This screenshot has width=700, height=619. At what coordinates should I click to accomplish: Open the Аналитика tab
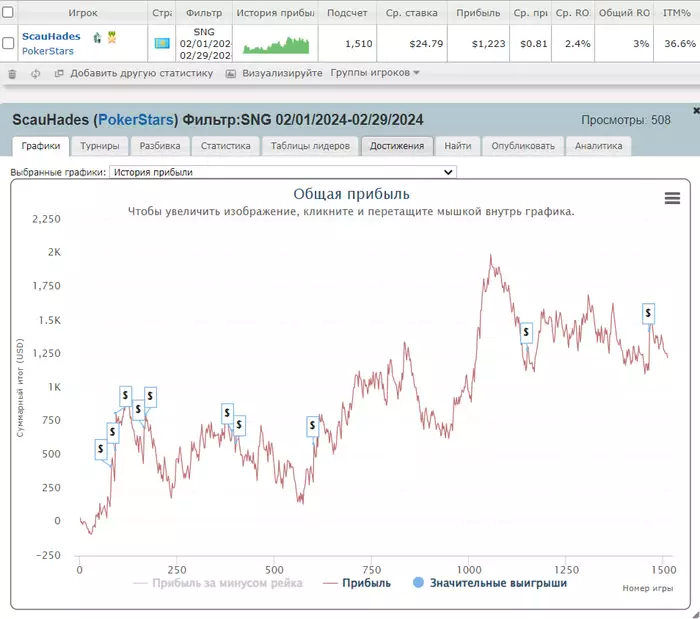pyautogui.click(x=598, y=146)
